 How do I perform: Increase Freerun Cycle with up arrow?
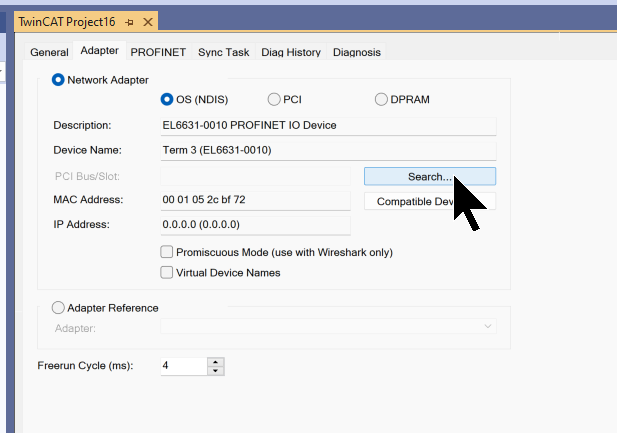coord(216,362)
